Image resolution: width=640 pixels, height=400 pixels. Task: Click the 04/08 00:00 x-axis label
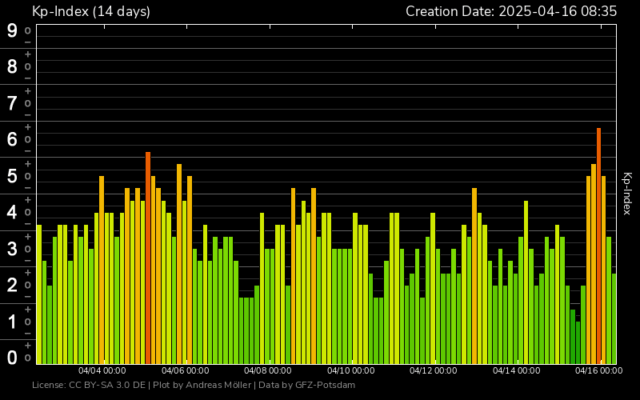coord(268,370)
